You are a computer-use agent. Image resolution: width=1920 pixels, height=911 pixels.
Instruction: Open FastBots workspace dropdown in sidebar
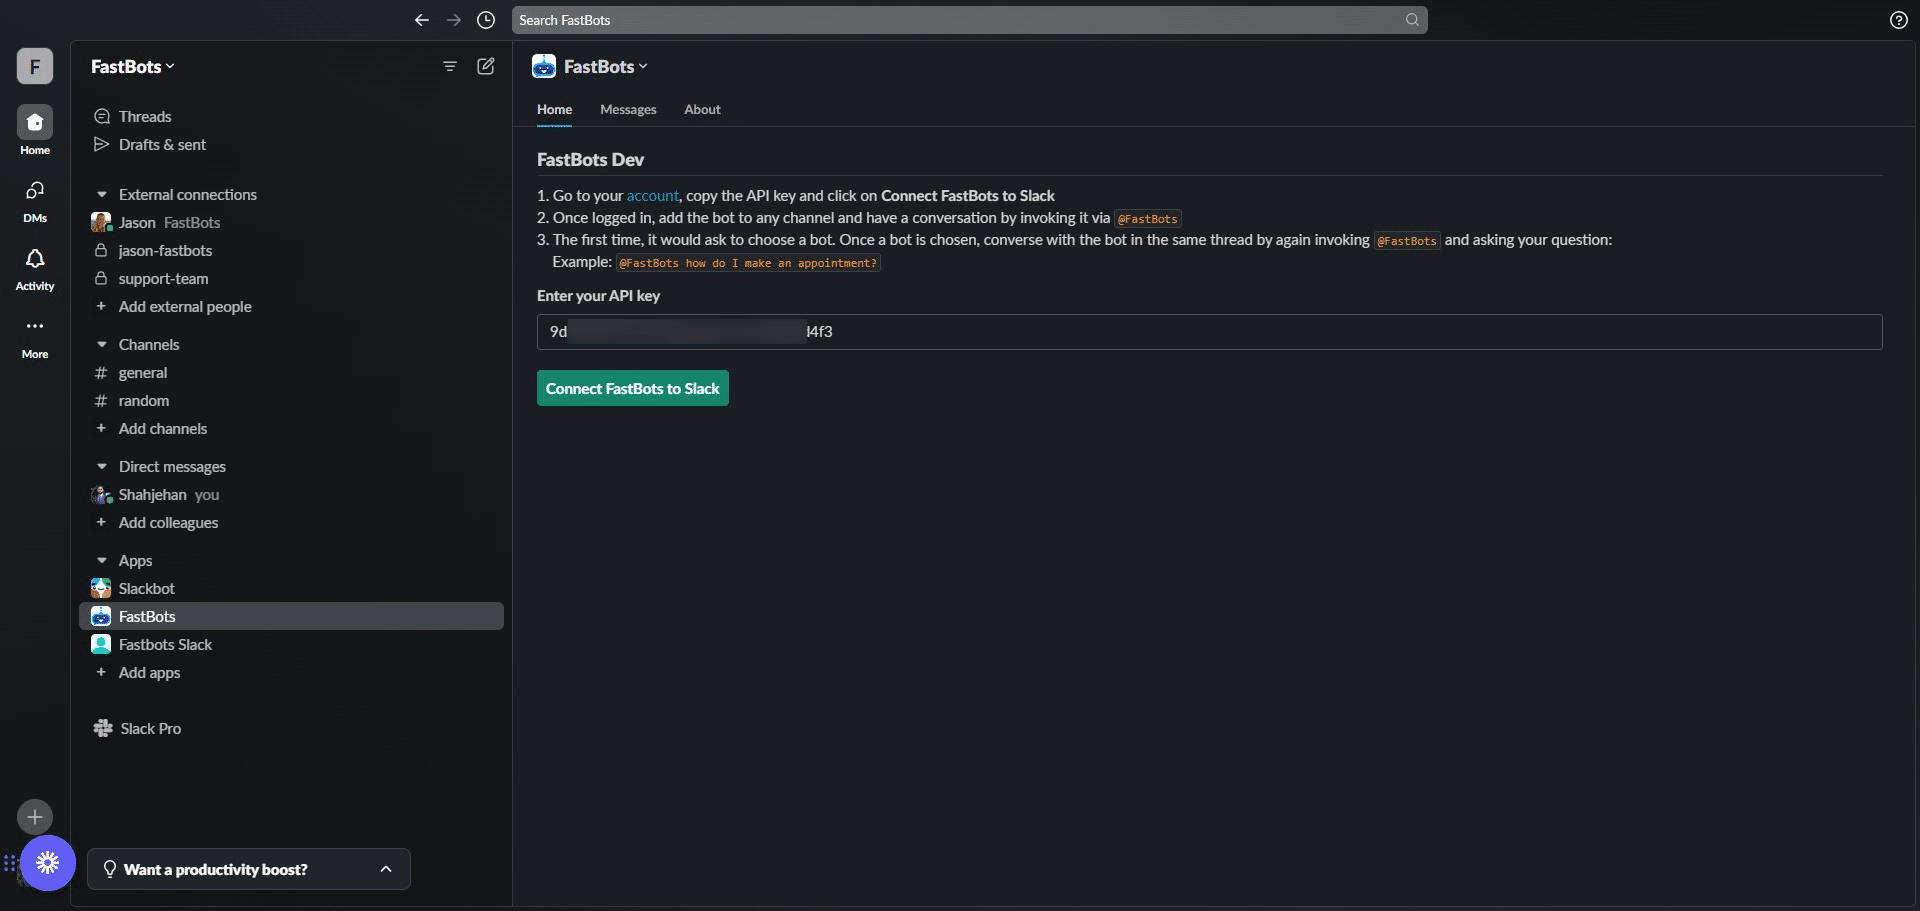click(133, 67)
